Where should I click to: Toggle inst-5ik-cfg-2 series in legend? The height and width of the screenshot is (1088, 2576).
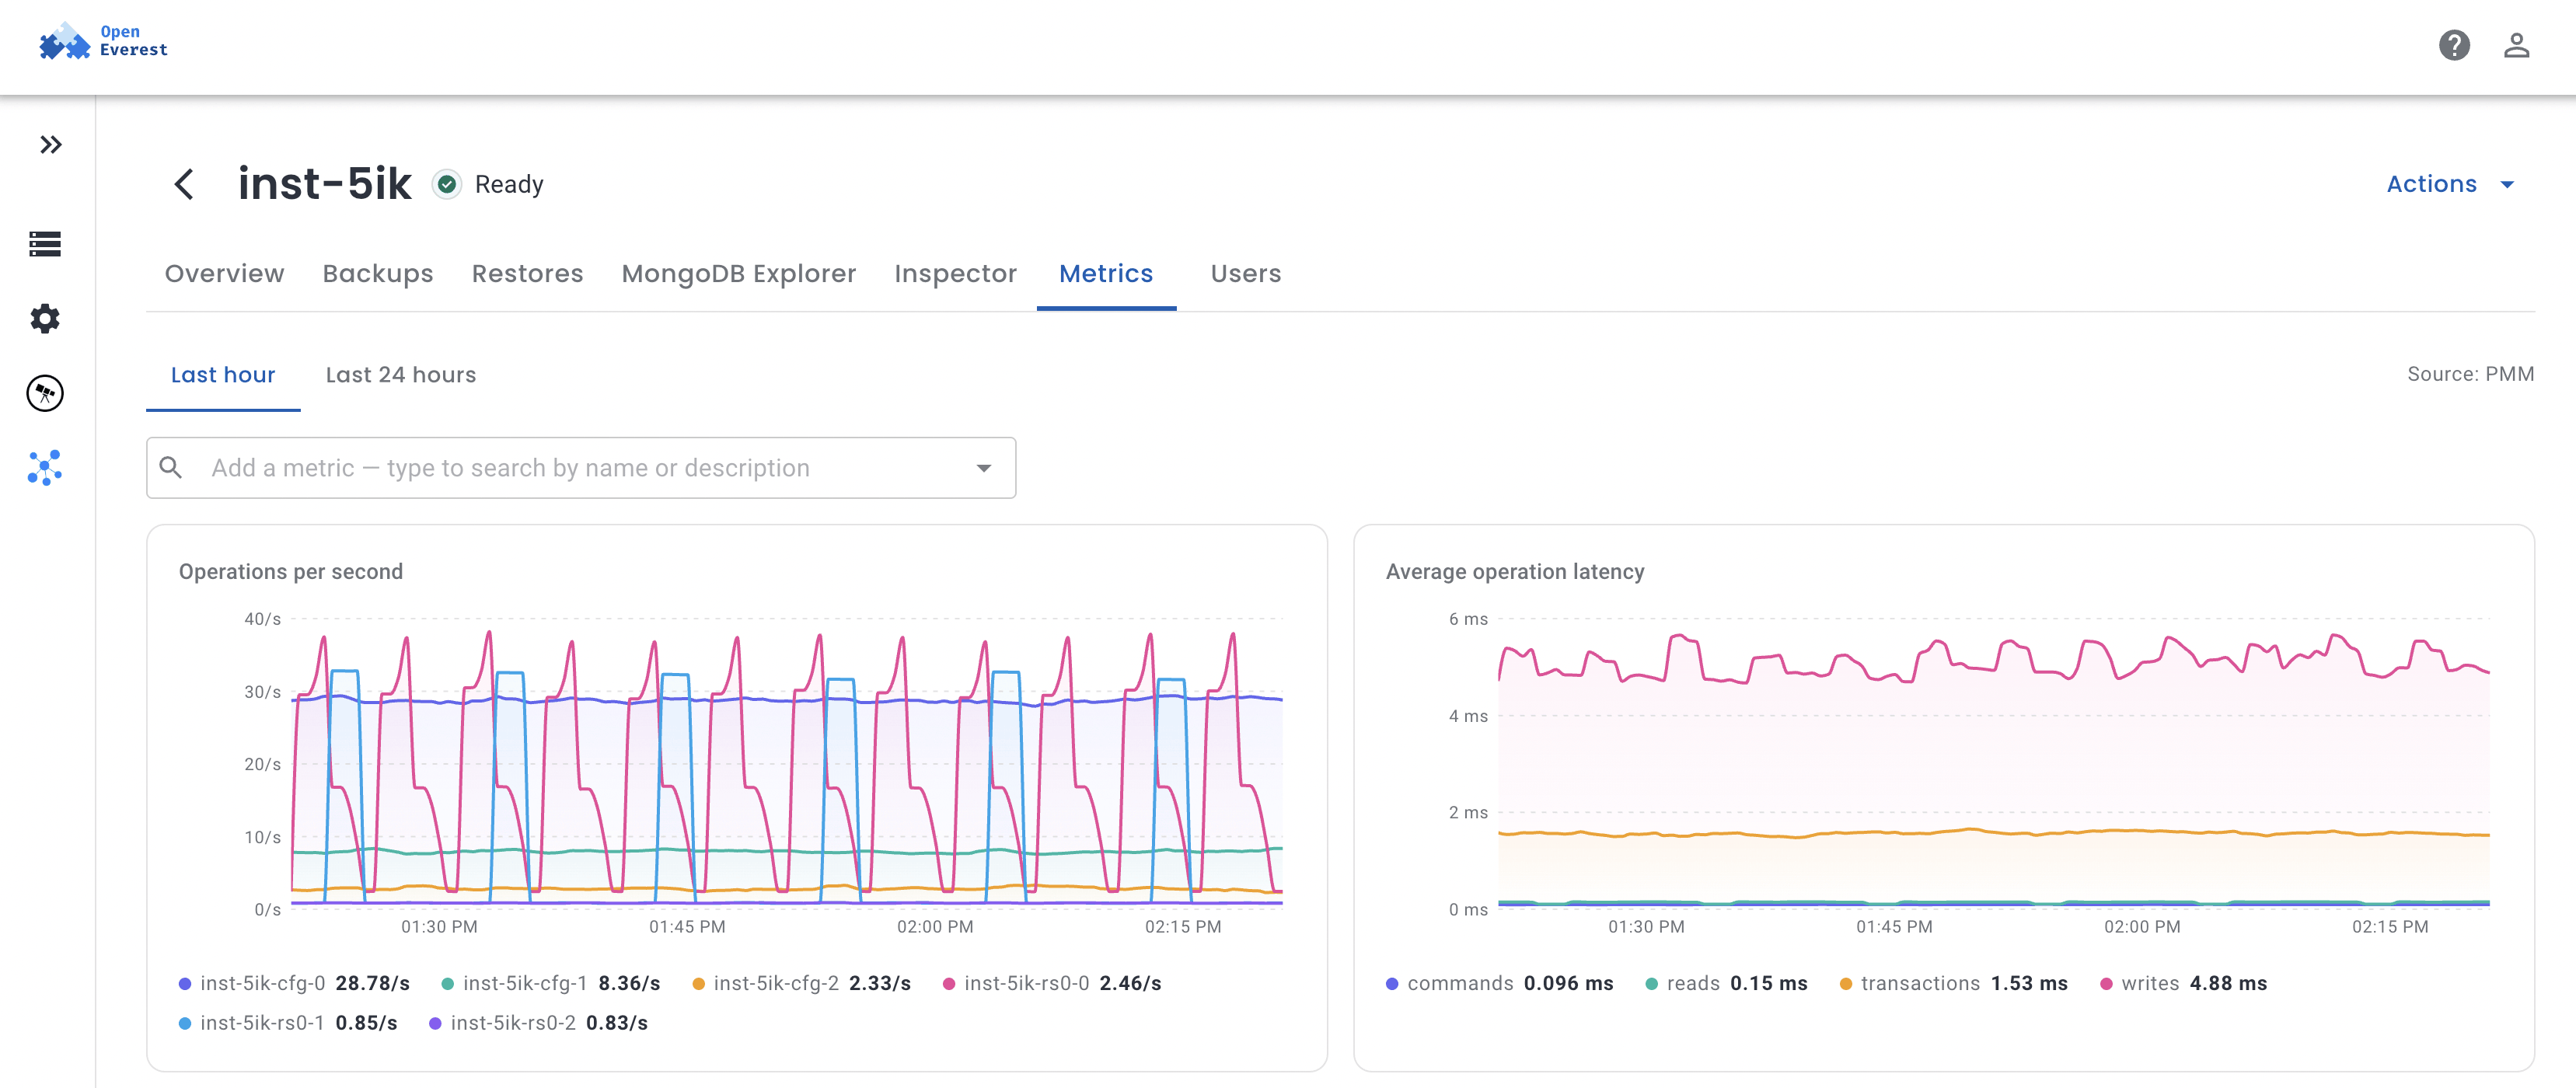click(x=802, y=983)
